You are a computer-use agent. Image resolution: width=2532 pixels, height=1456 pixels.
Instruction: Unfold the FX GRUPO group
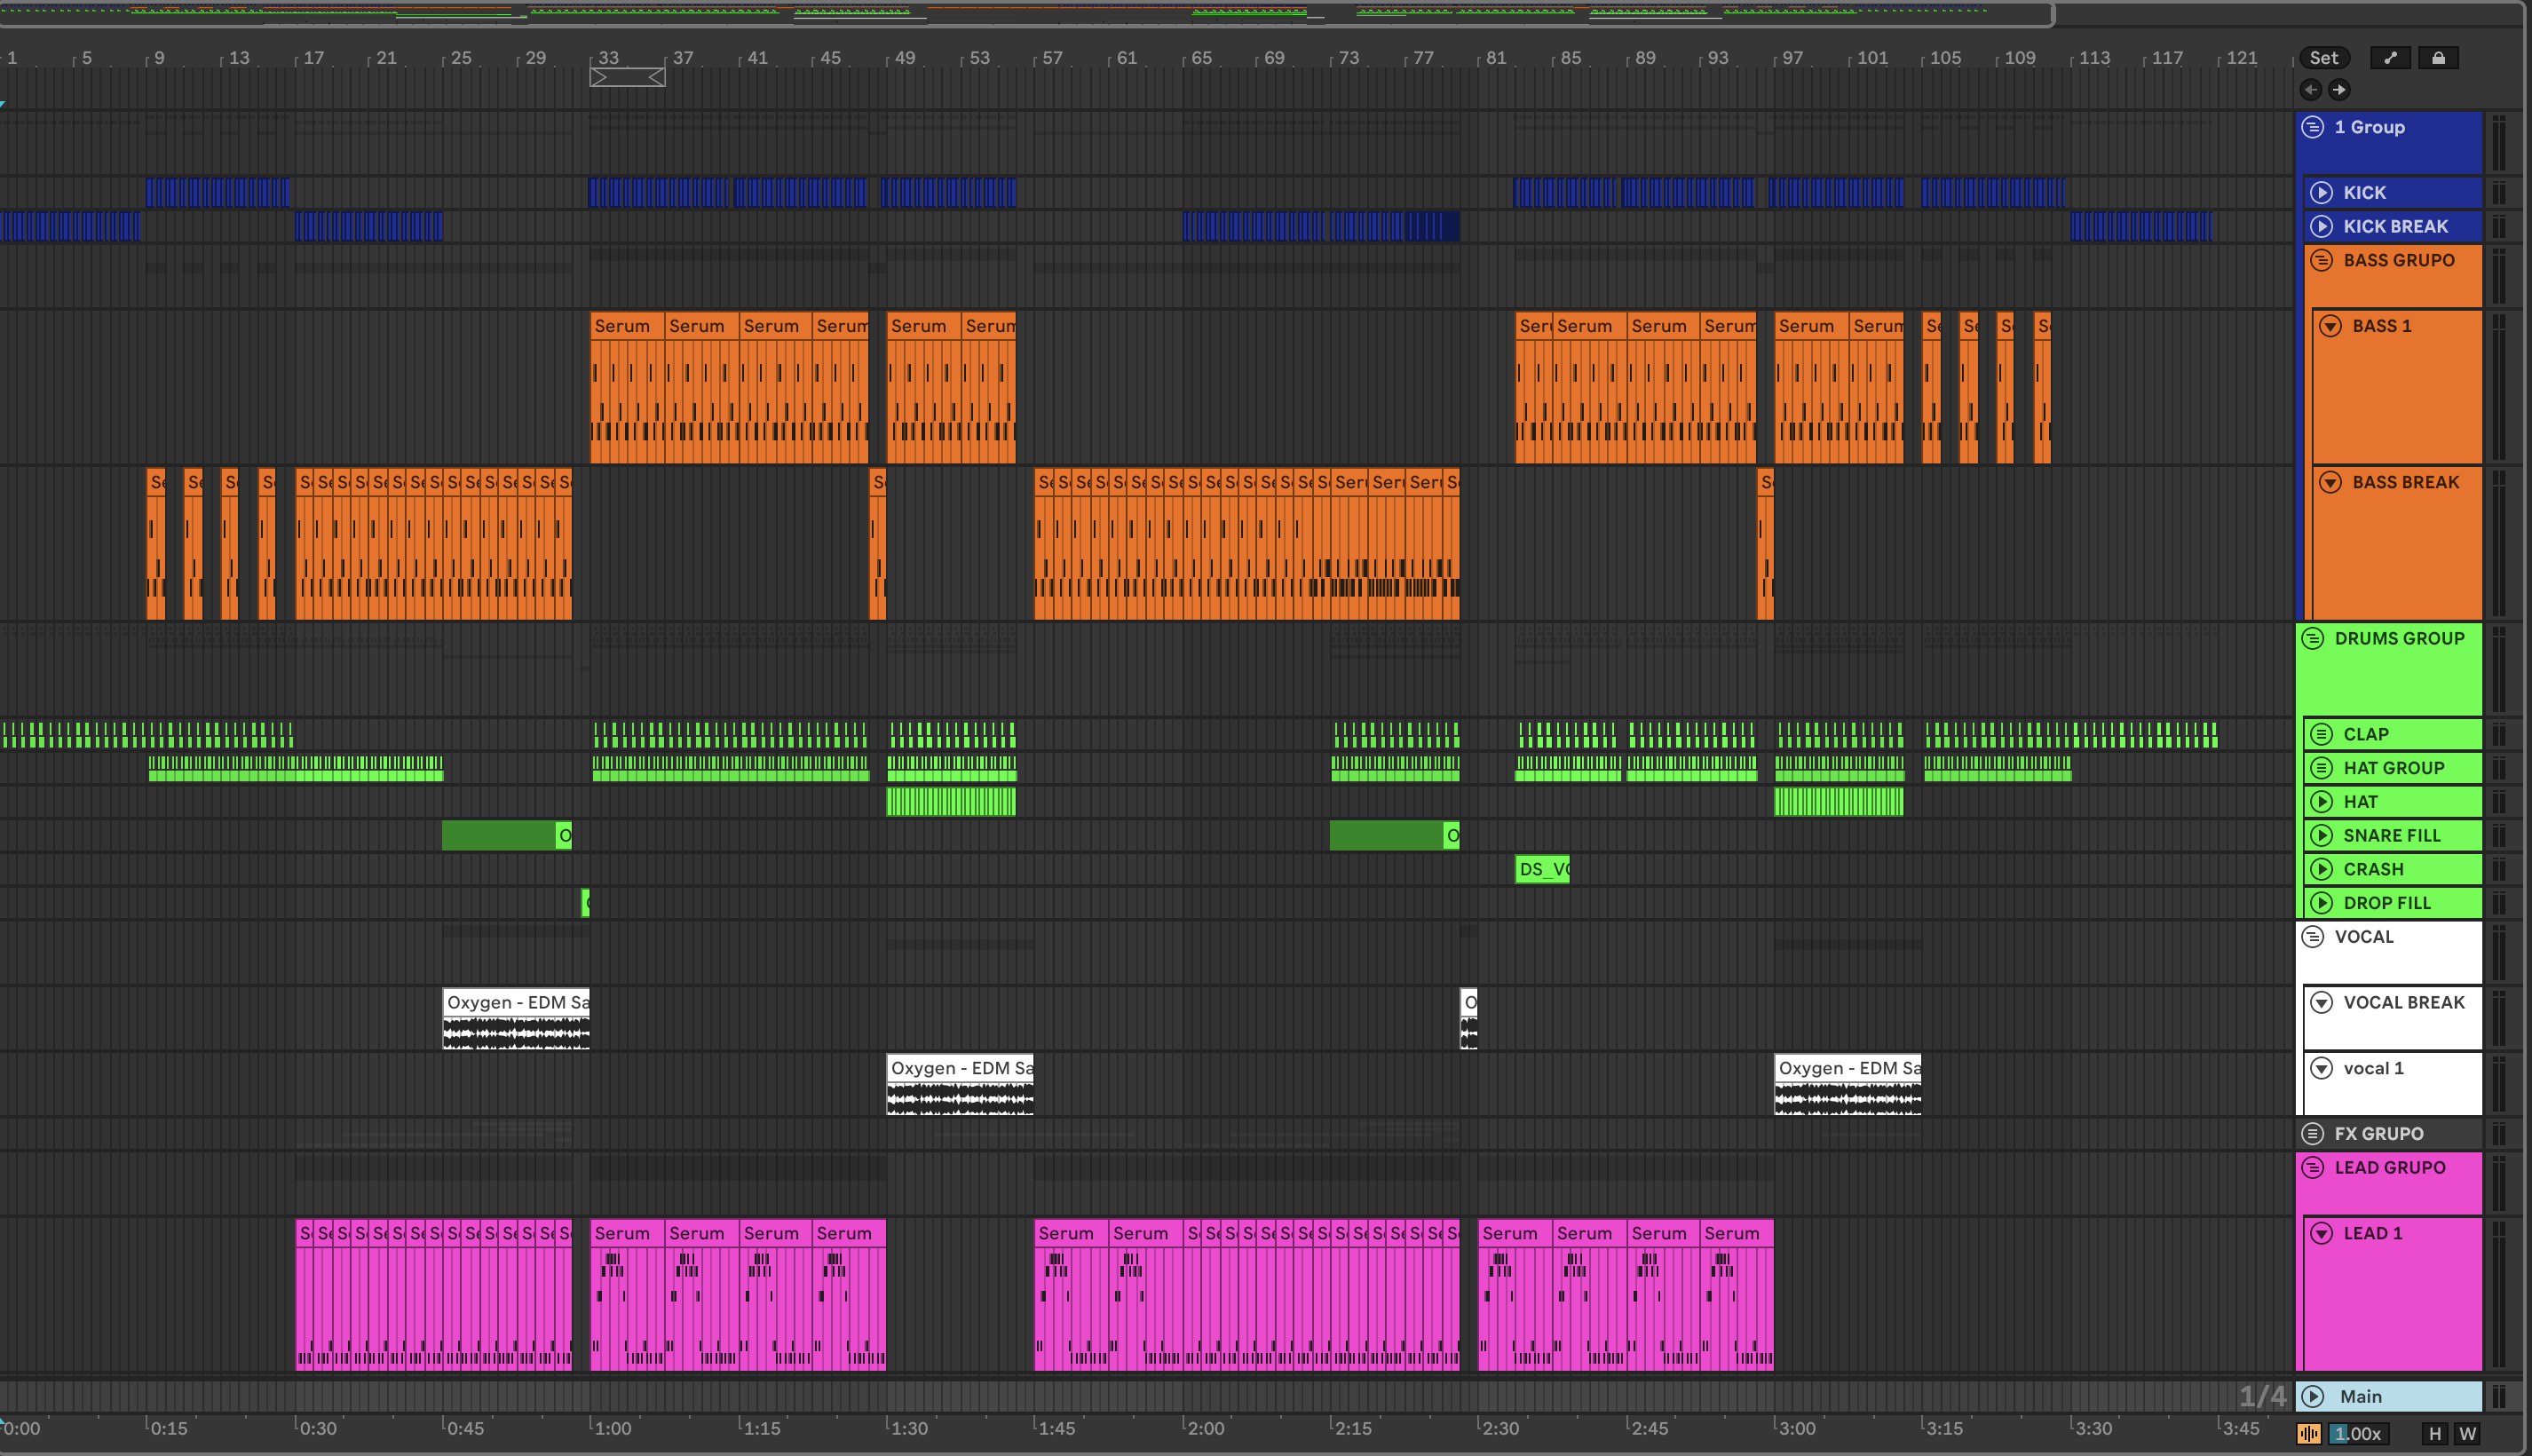click(x=2313, y=1133)
